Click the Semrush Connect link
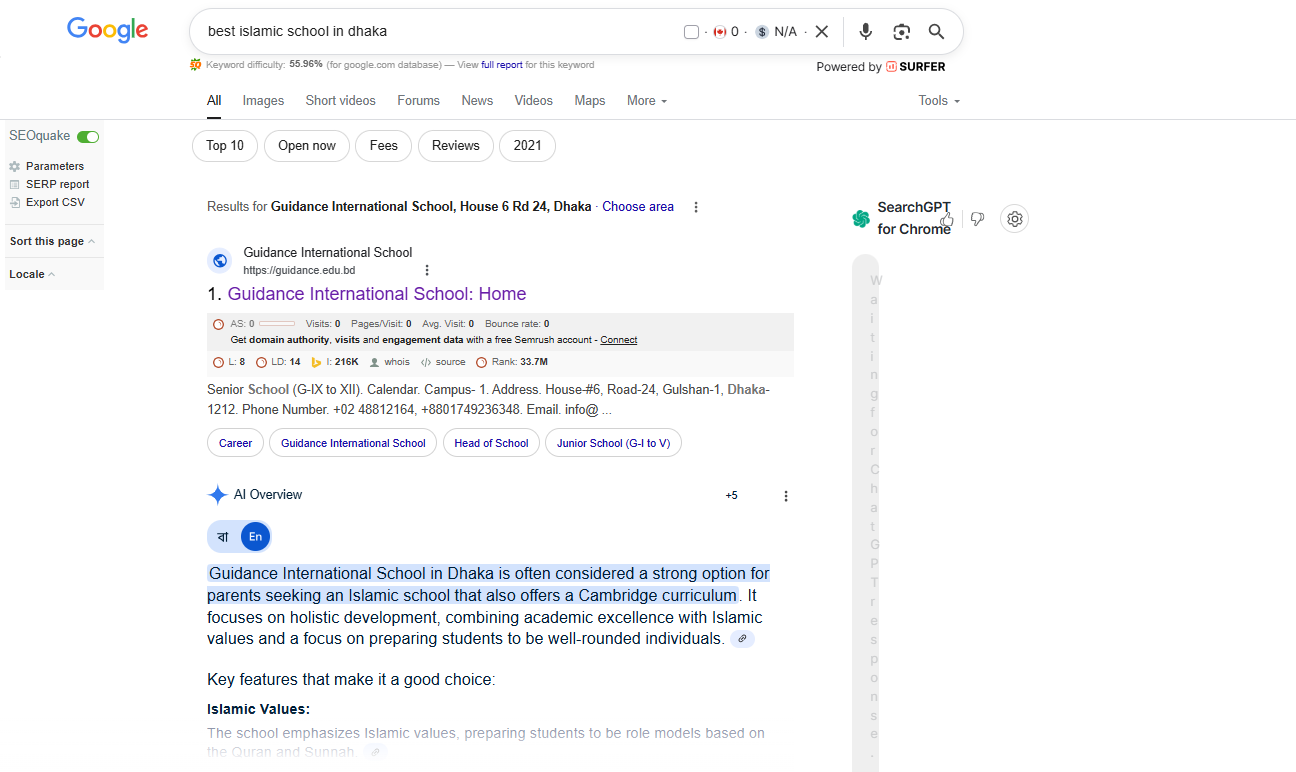This screenshot has width=1296, height=772. 619,340
